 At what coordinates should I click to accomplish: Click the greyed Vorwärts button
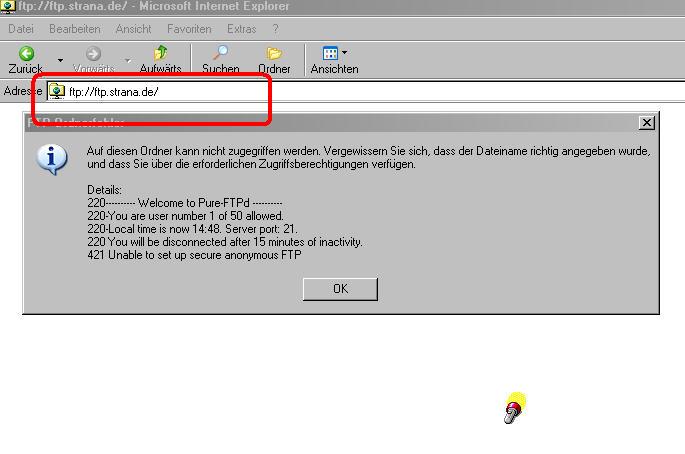coord(93,60)
